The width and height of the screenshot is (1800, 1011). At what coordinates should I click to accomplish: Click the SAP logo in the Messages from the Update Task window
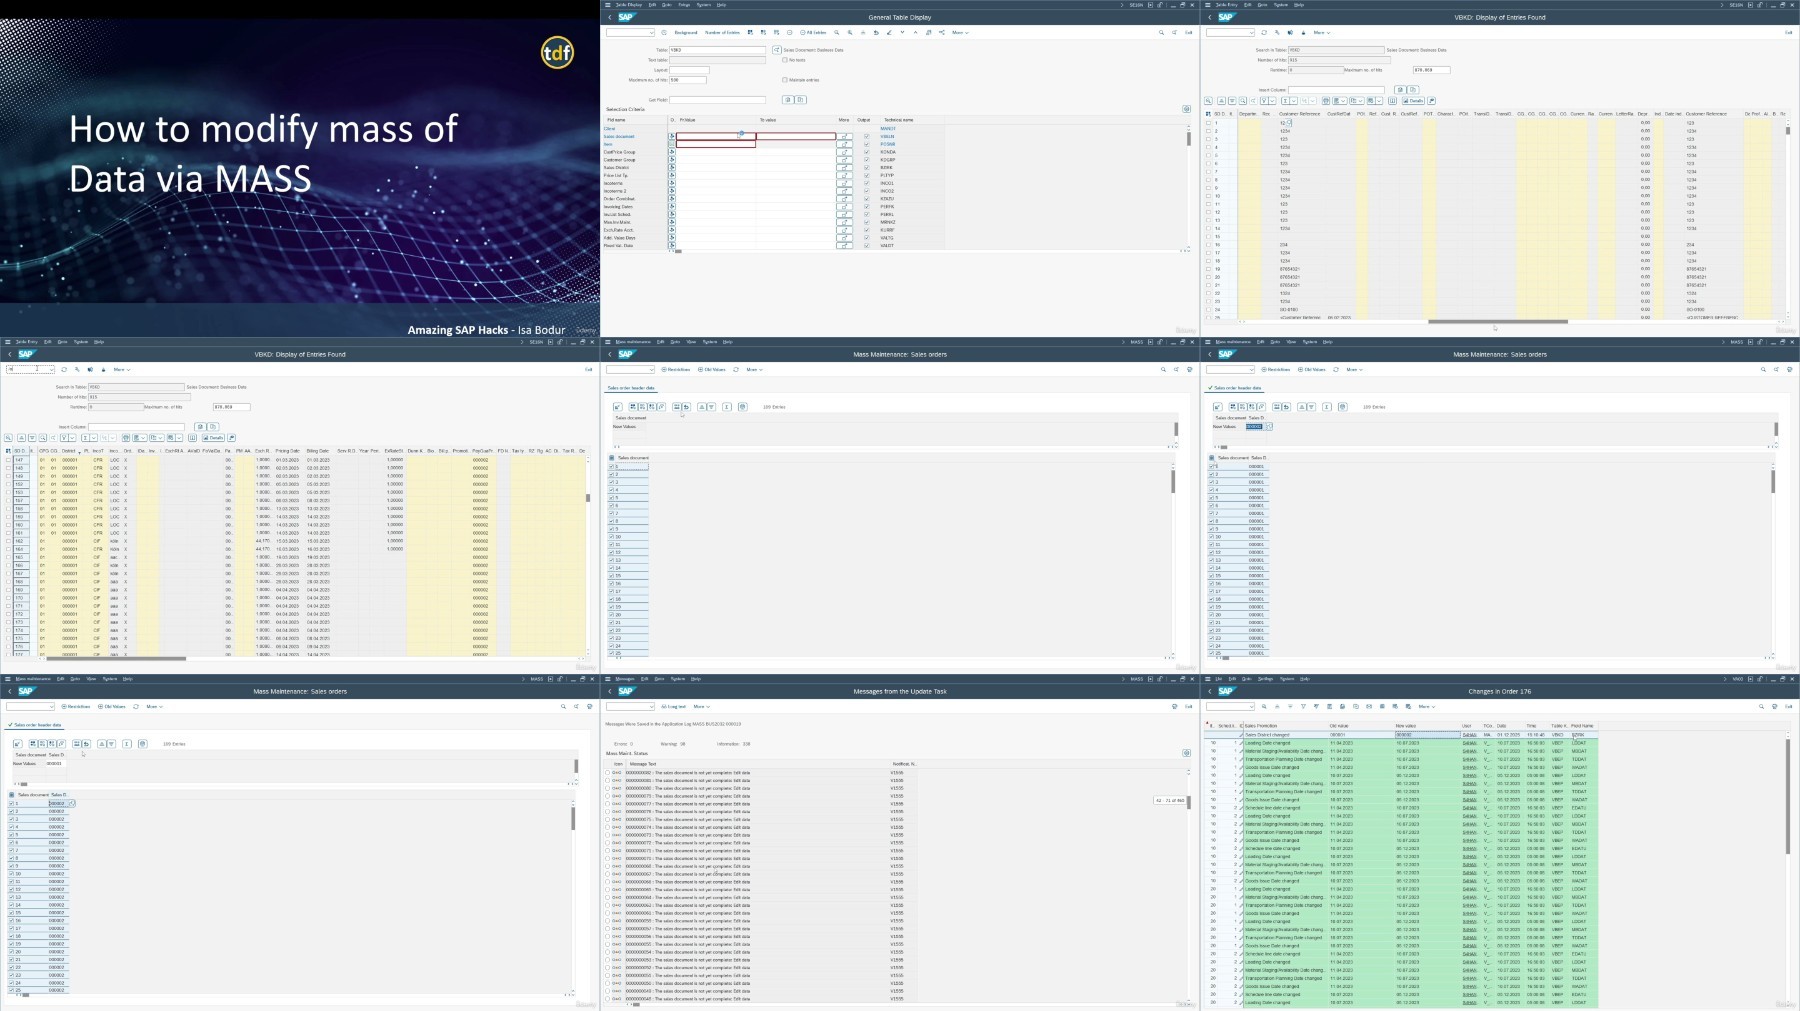pos(627,691)
